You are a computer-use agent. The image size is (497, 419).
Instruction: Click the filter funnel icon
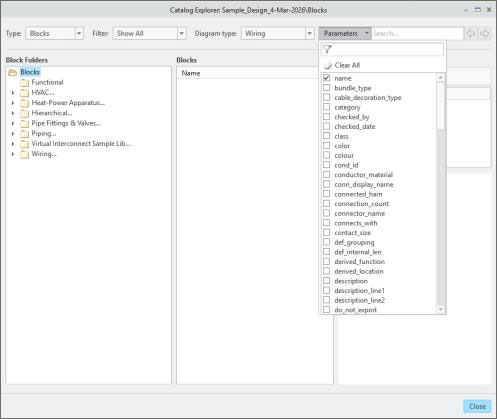point(327,50)
